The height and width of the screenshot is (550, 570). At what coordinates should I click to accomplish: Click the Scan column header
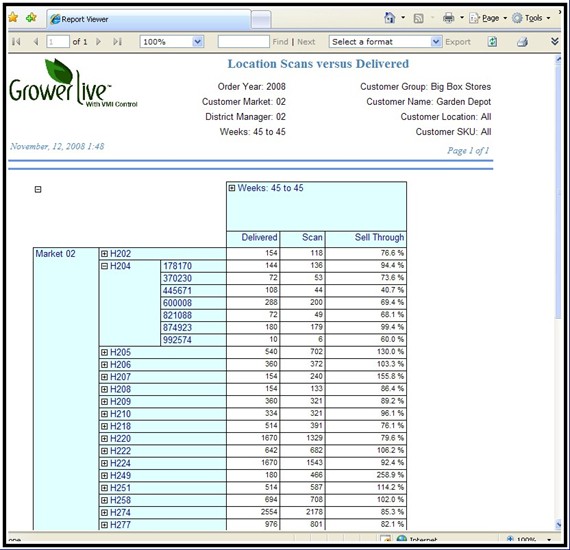pyautogui.click(x=302, y=238)
